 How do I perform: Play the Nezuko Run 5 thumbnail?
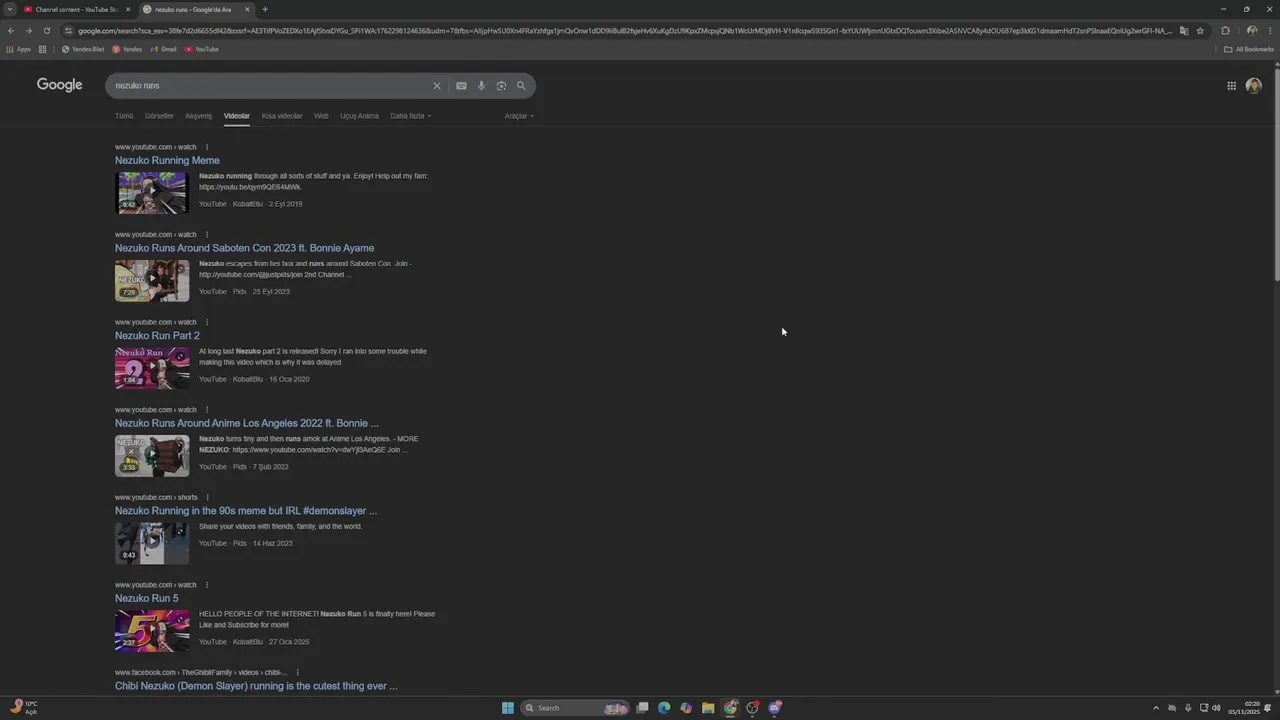point(152,631)
